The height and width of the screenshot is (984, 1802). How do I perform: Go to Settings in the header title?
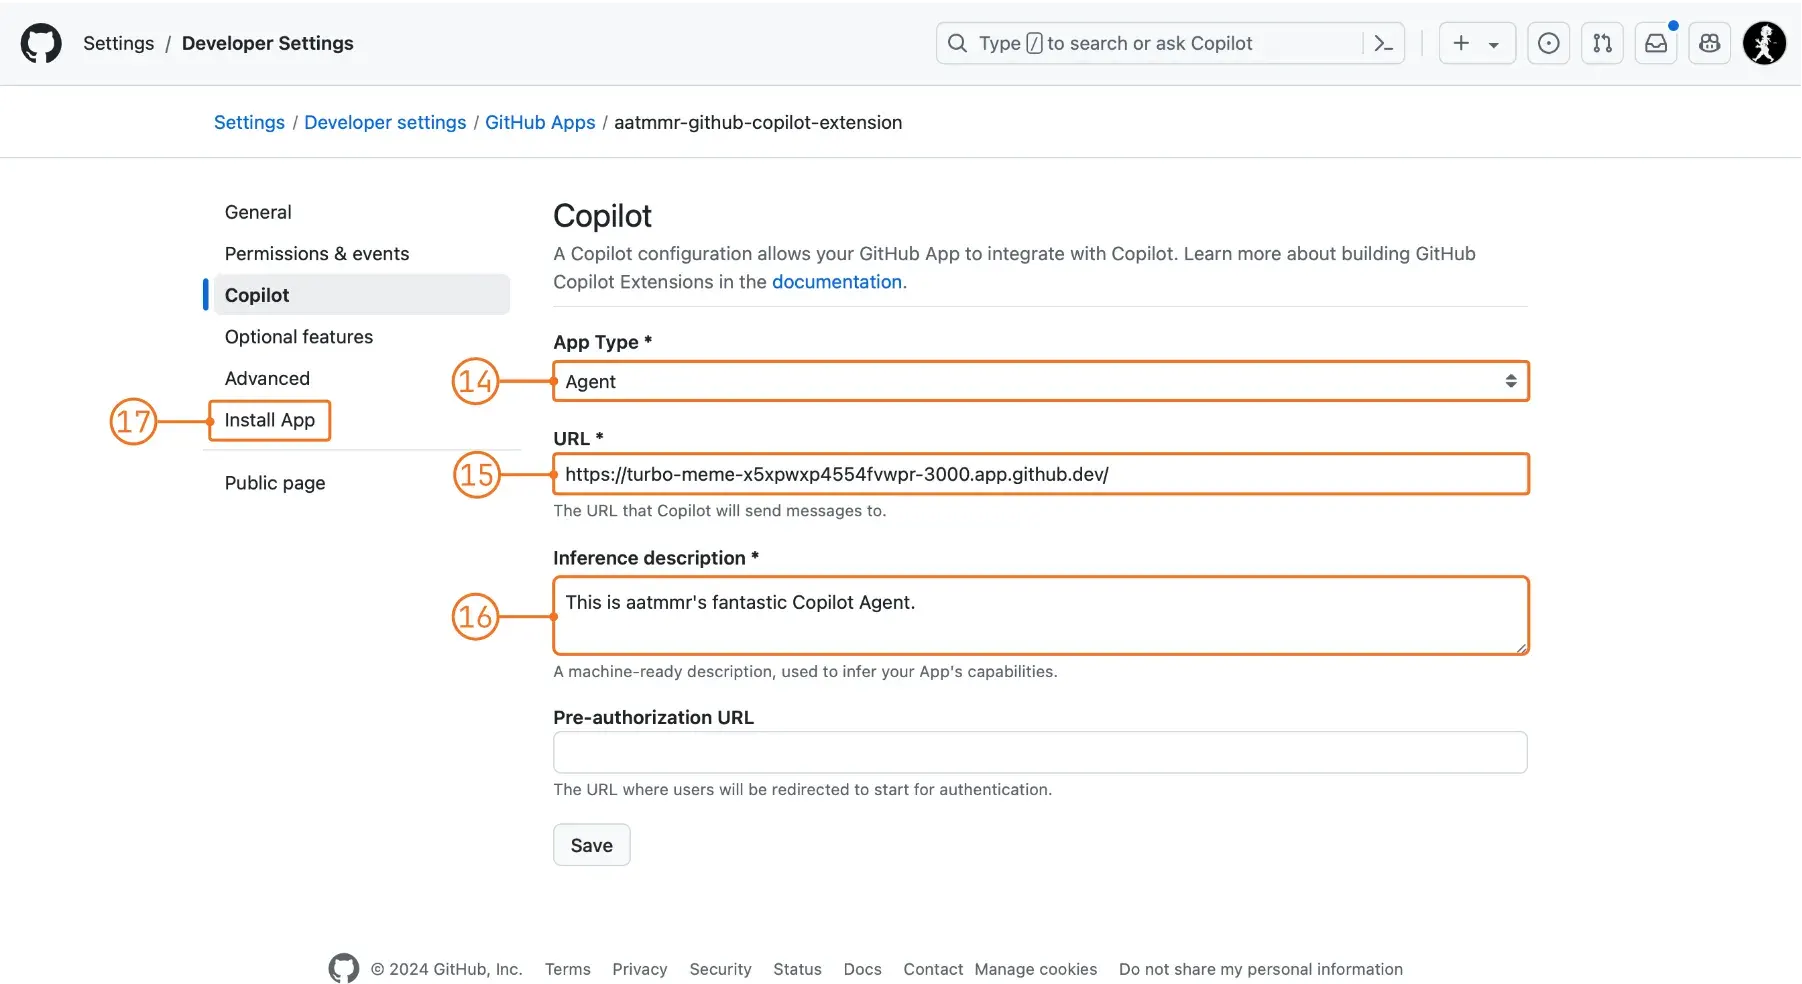(x=119, y=43)
